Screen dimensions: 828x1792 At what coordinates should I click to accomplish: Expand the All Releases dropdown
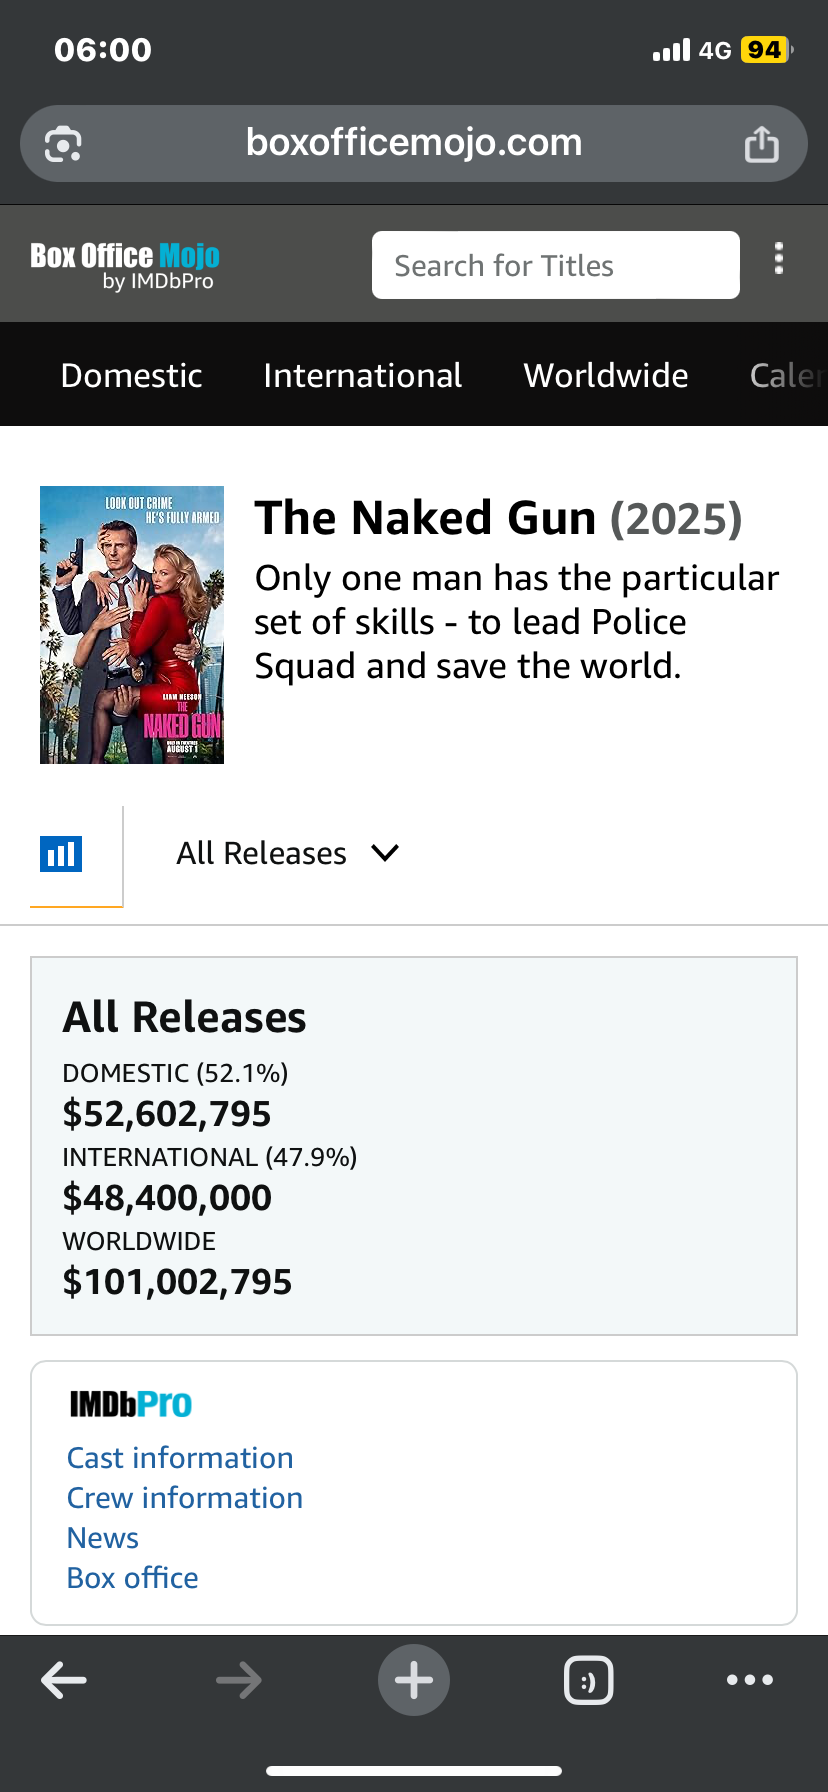click(x=262, y=853)
